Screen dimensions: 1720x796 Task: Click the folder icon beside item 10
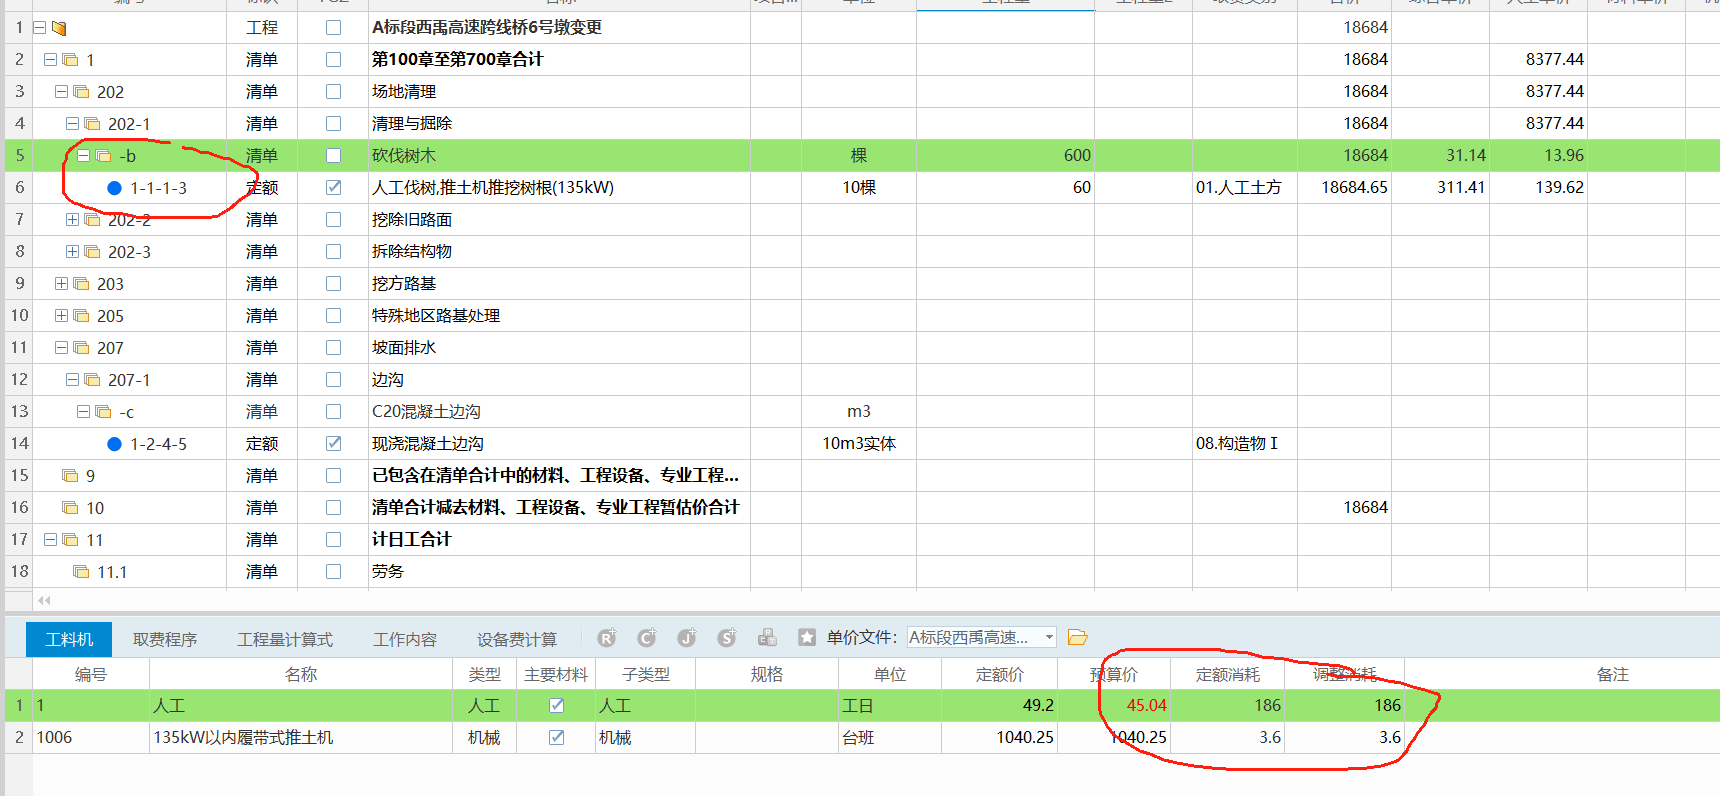70,508
